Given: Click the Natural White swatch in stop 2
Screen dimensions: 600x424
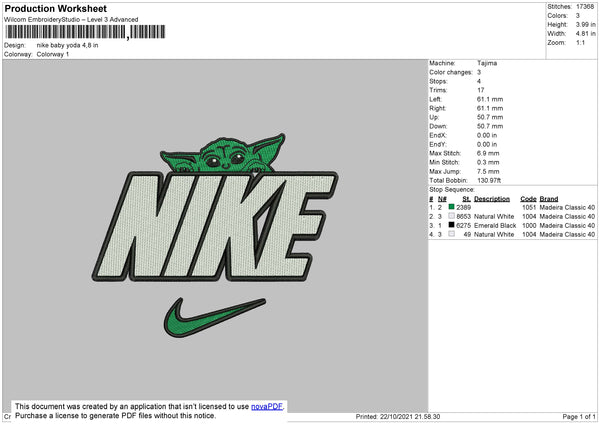Looking at the screenshot, I should (x=452, y=216).
